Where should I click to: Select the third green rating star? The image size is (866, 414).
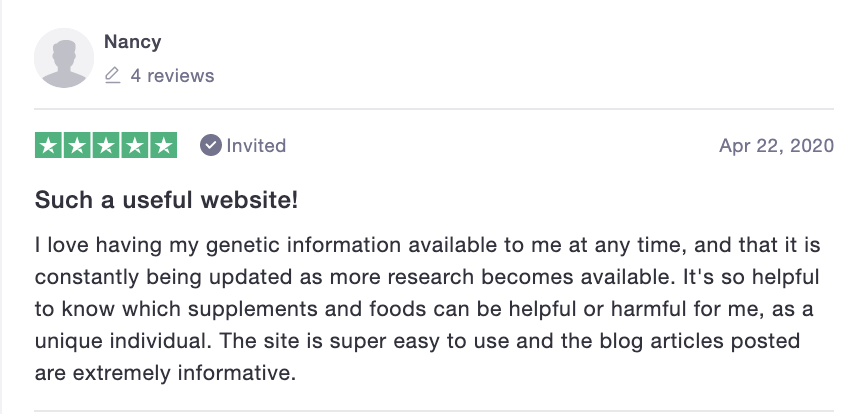coord(107,146)
